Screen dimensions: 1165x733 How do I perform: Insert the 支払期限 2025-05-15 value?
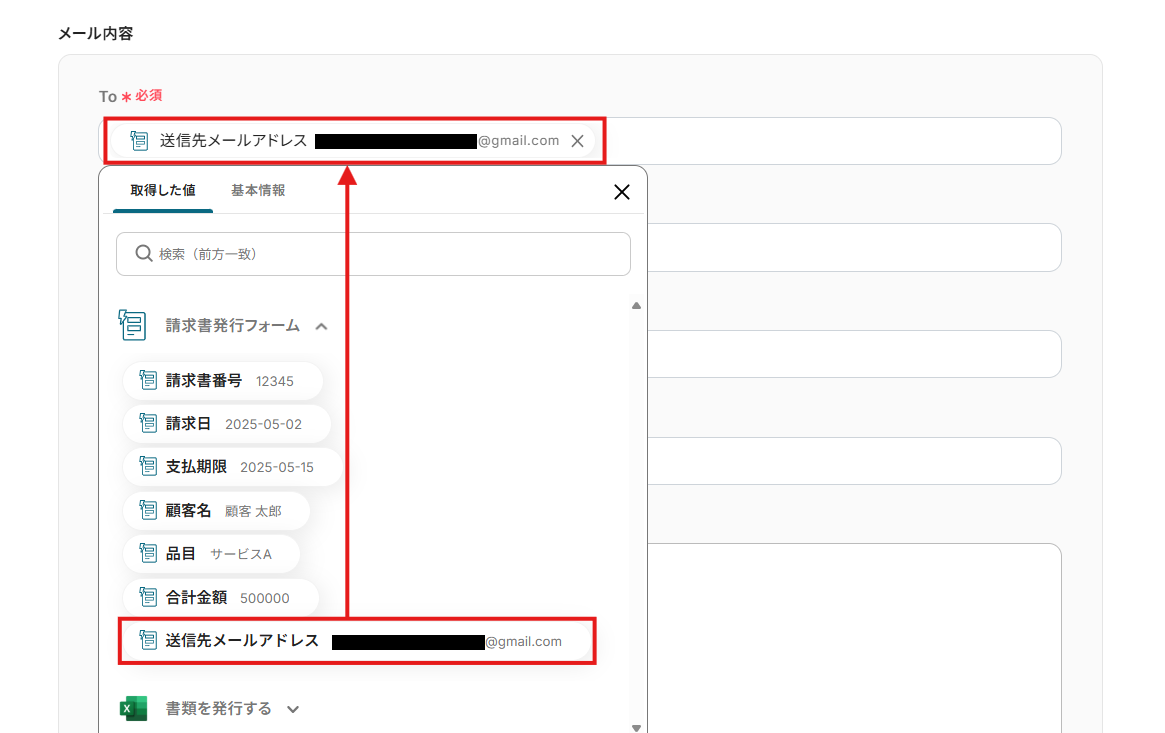click(233, 467)
